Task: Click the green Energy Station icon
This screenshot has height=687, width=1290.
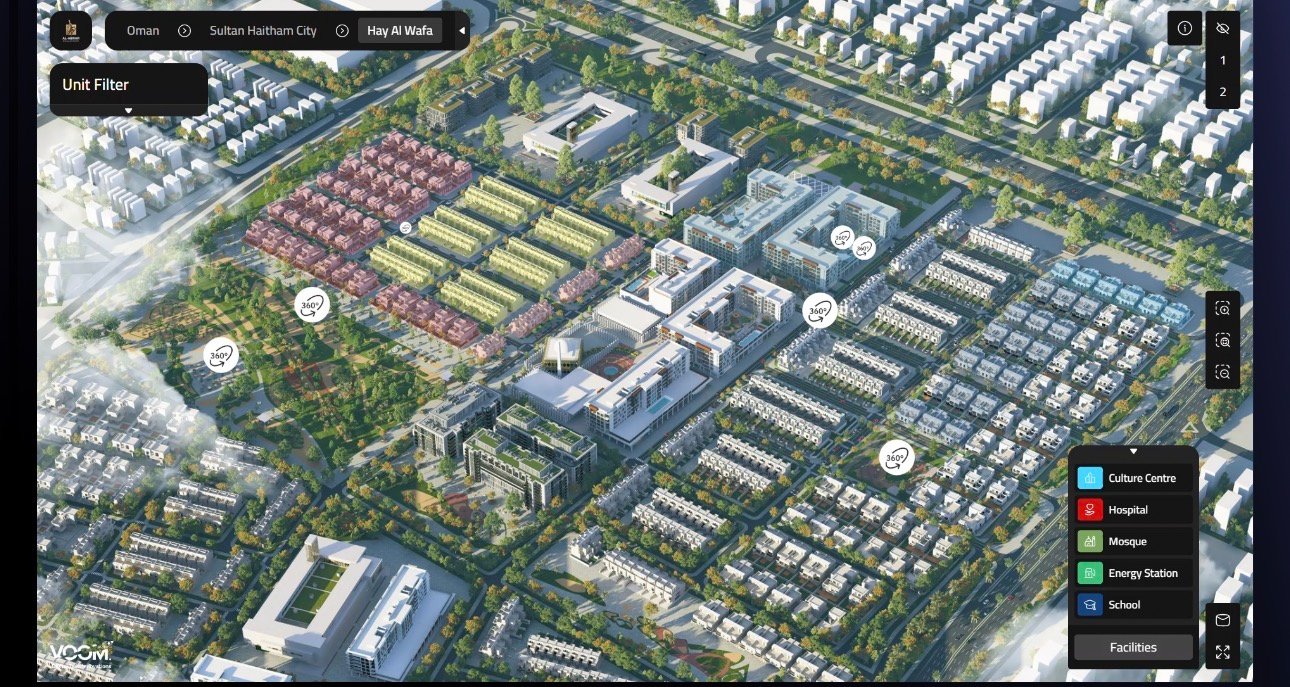Action: (1090, 573)
